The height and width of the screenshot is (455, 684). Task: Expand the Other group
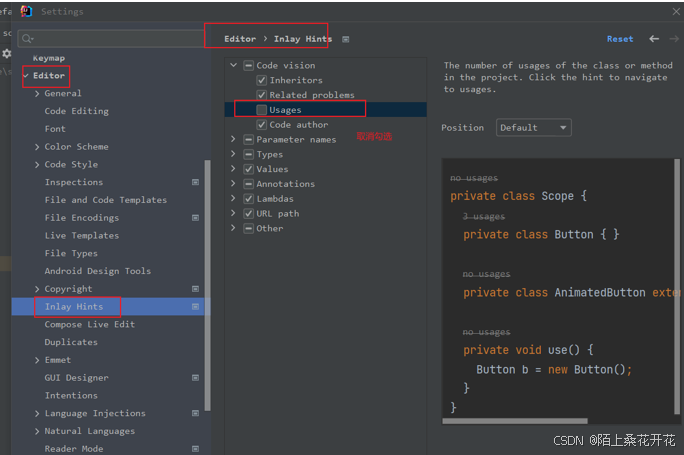pos(233,228)
